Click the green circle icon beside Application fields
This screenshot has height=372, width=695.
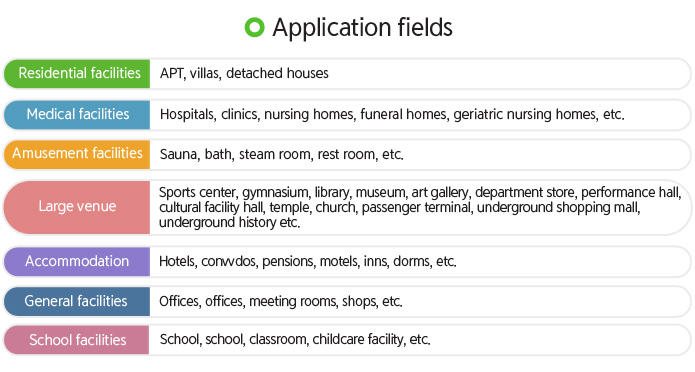[x=254, y=27]
